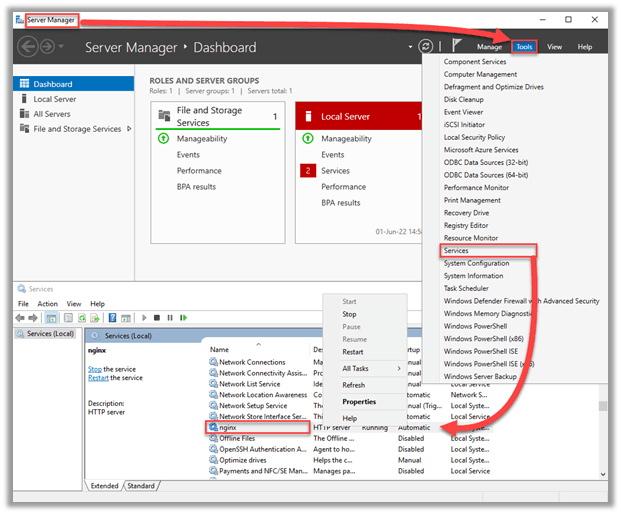Open the Action menu in Services window
Image resolution: width=621 pixels, height=514 pixels.
[47, 304]
